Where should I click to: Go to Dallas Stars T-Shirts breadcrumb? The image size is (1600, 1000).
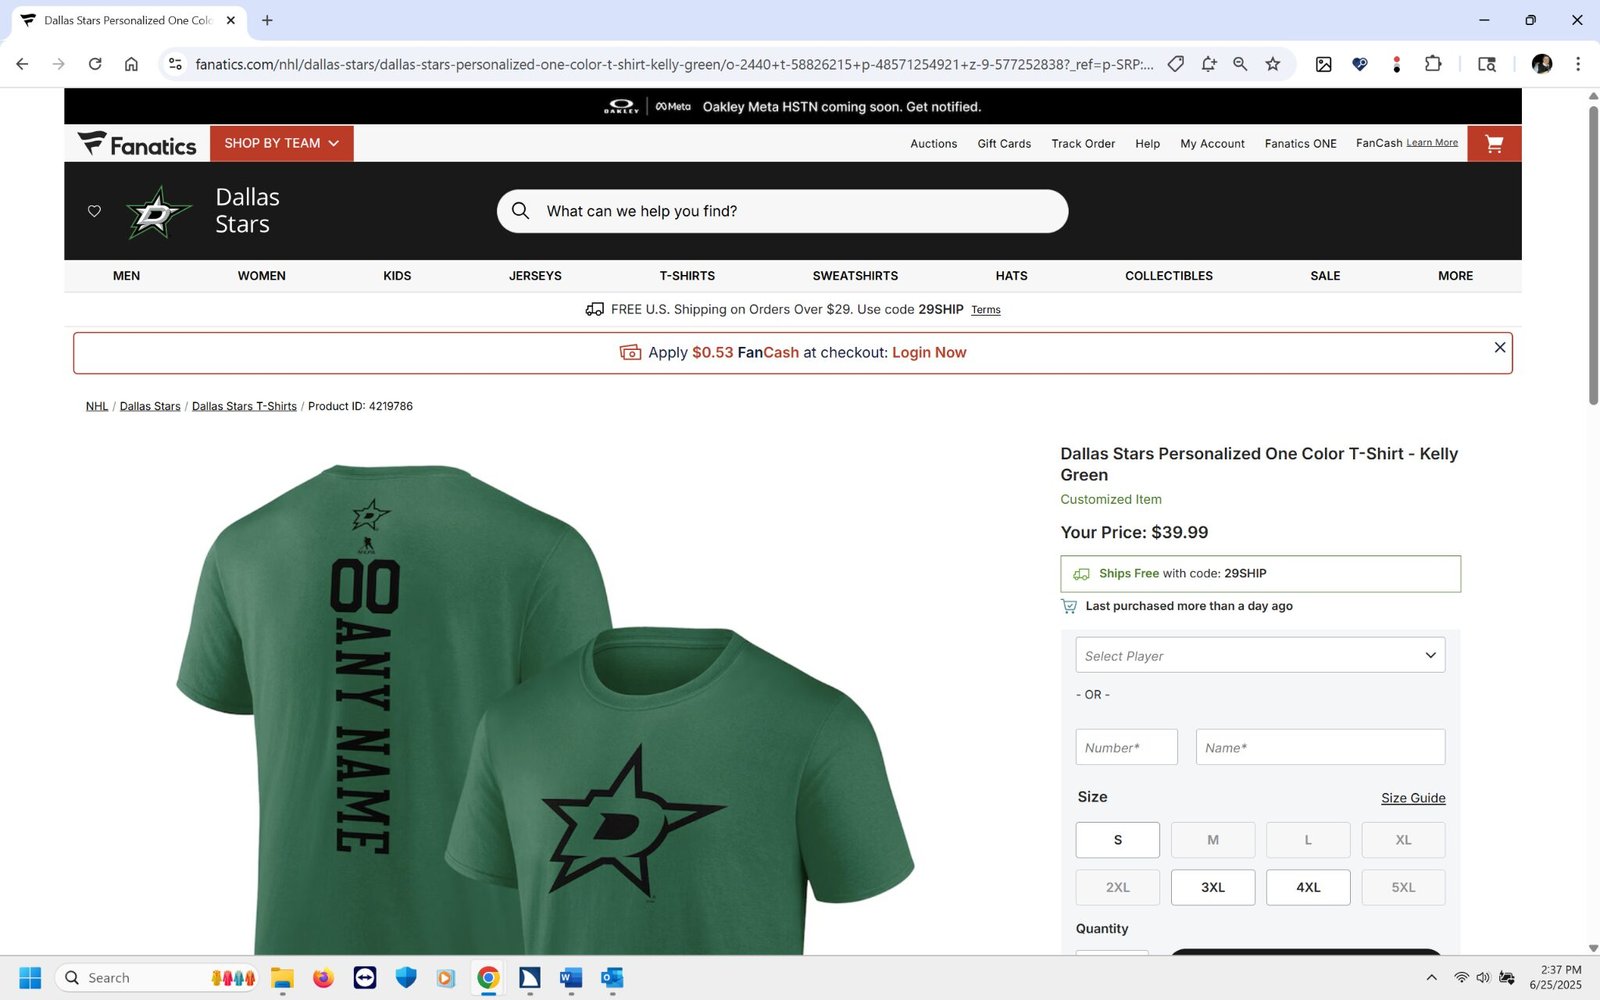(x=244, y=406)
